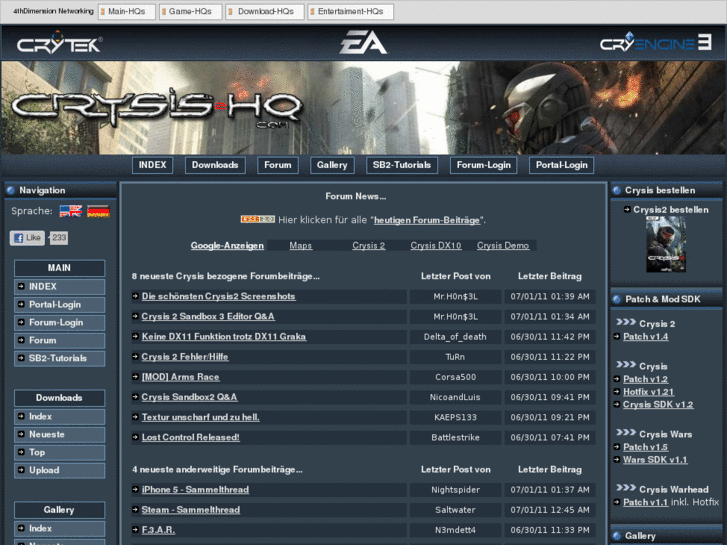Click triple-chevron icon beside Crysis 2 heading
This screenshot has height=545, width=727.
tap(626, 322)
